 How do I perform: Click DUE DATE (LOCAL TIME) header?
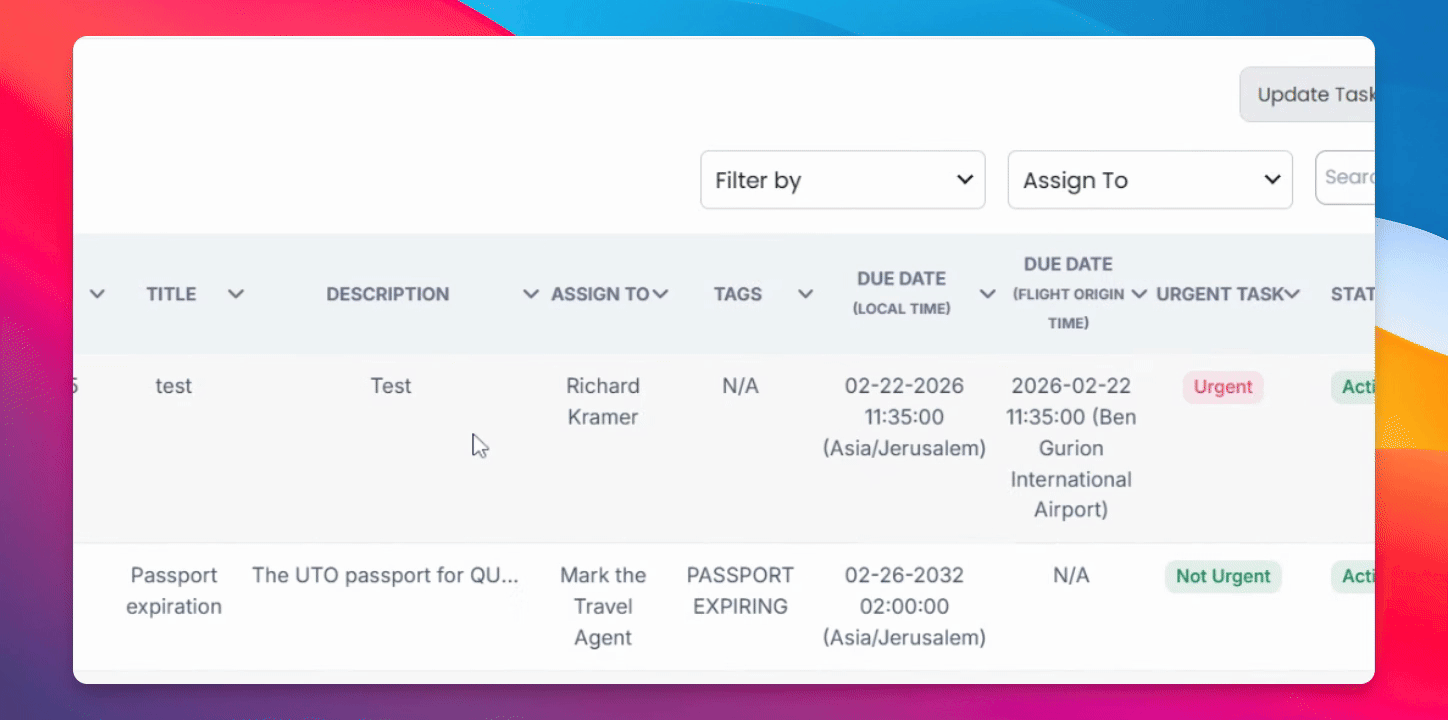click(902, 293)
